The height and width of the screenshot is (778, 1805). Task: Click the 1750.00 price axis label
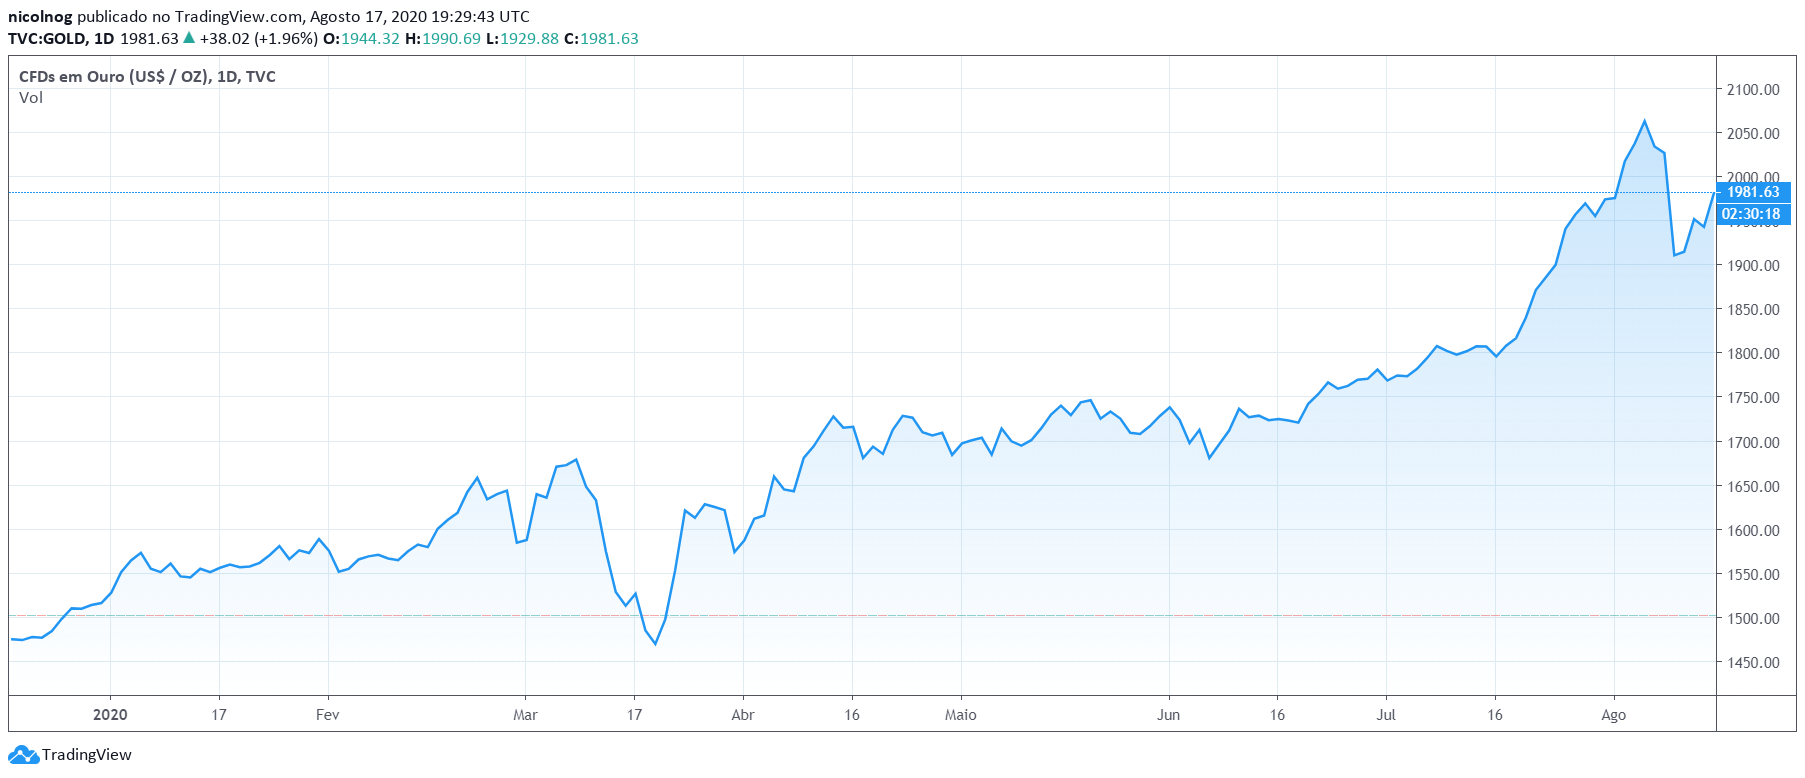pos(1753,398)
